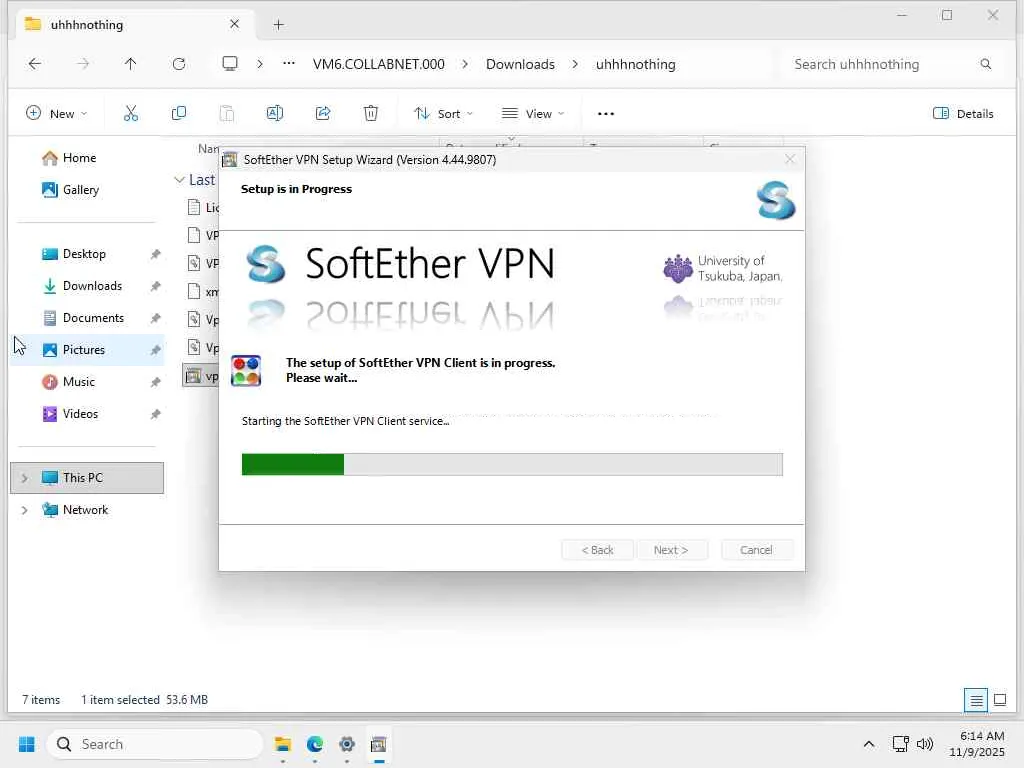Expand the address bar path chevron
This screenshot has width=1024, height=768.
[x=260, y=64]
